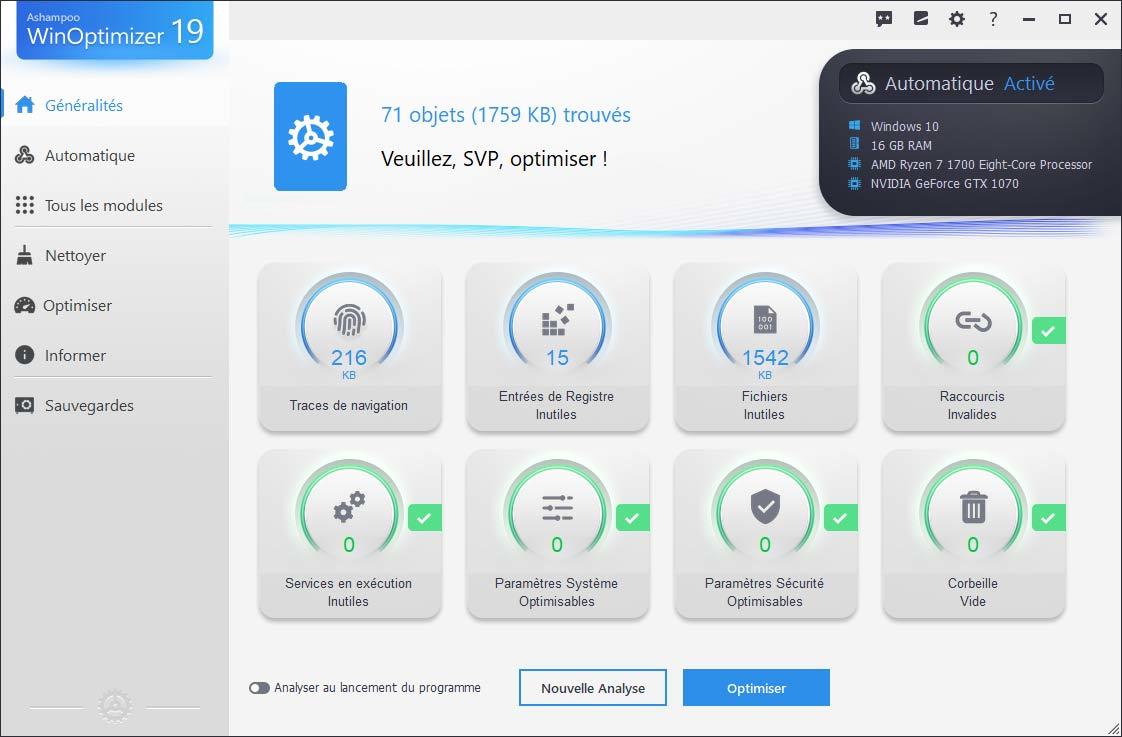Click the 216 KB value
The height and width of the screenshot is (737, 1122).
pos(348,362)
